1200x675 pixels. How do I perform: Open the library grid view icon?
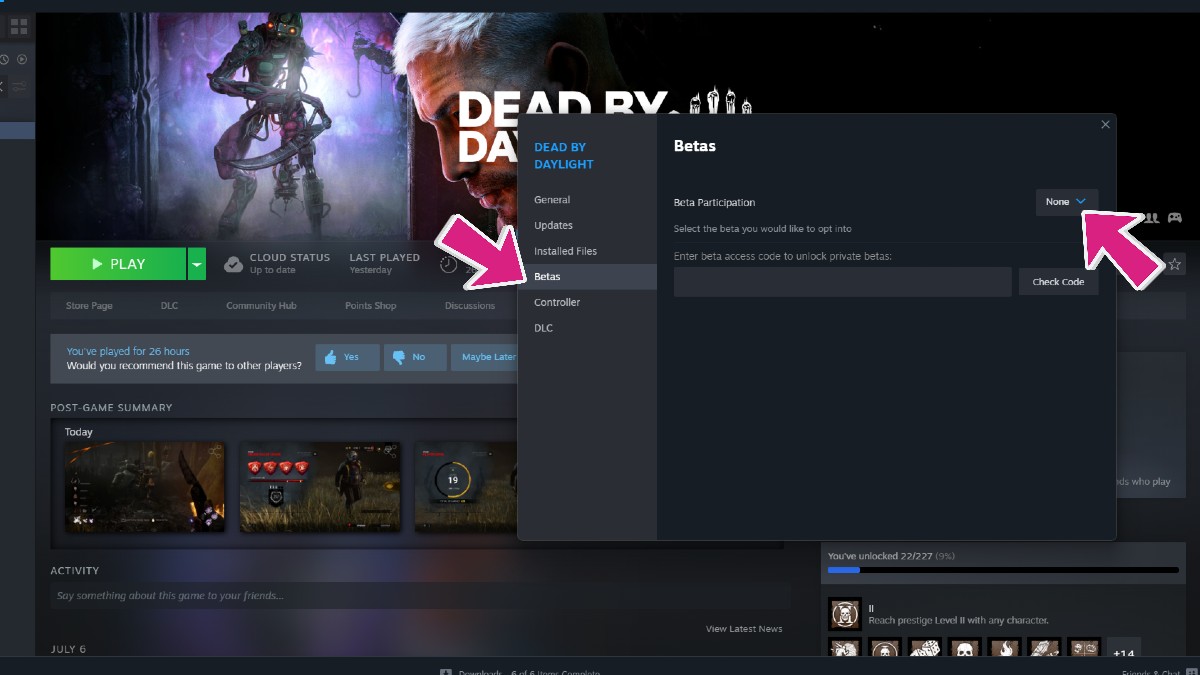click(18, 27)
